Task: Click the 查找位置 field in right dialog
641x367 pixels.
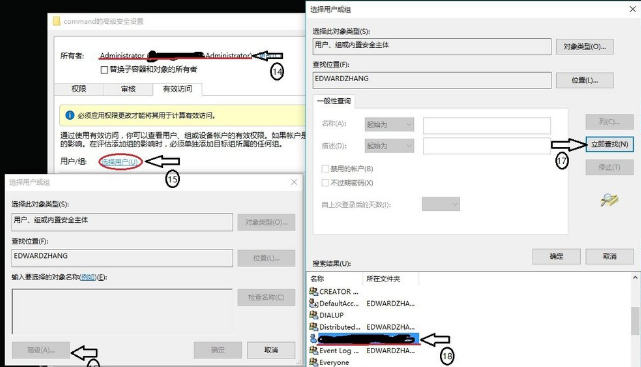Action: (x=432, y=80)
